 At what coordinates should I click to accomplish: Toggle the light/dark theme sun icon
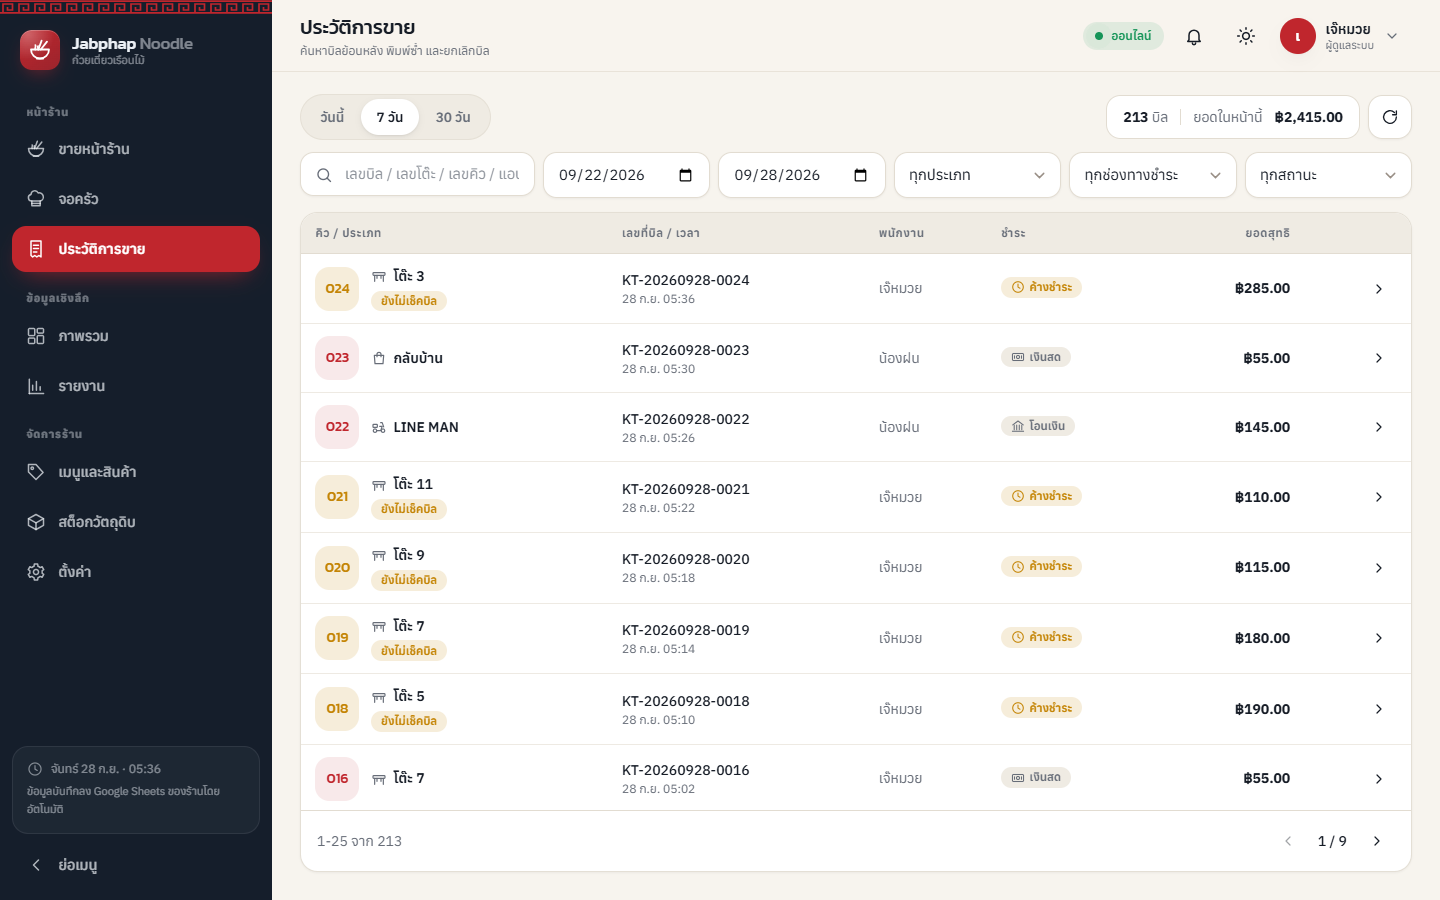1246,36
